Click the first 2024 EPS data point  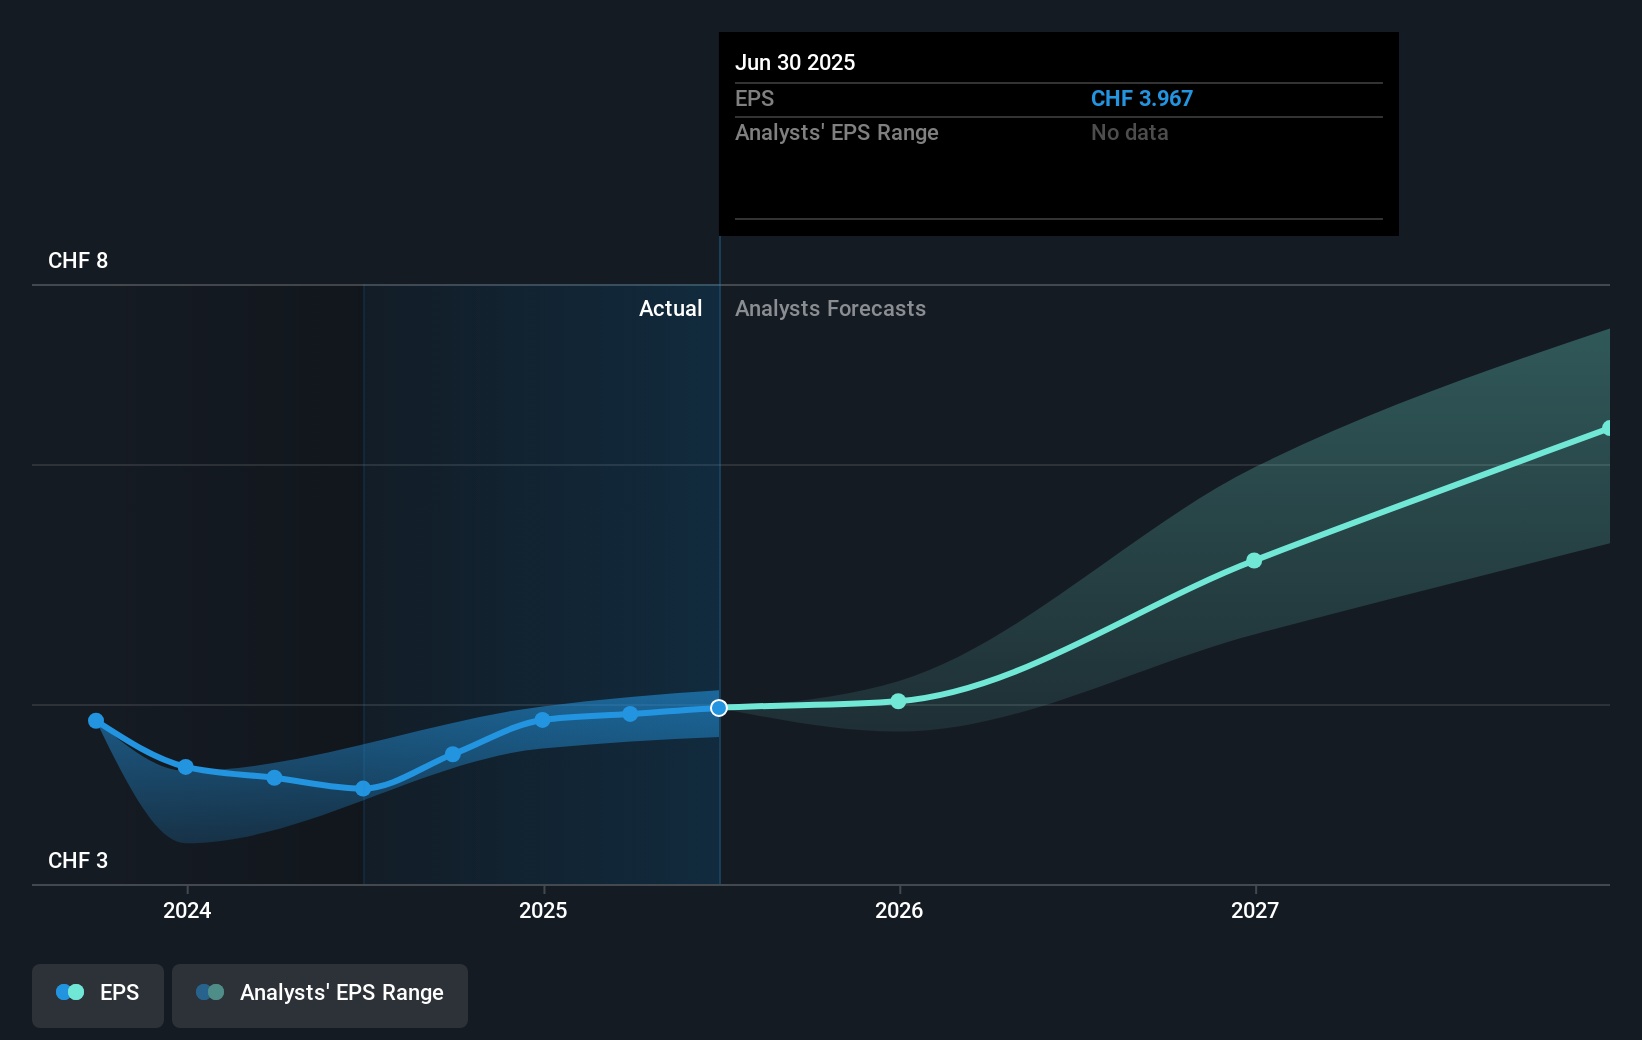click(x=95, y=719)
